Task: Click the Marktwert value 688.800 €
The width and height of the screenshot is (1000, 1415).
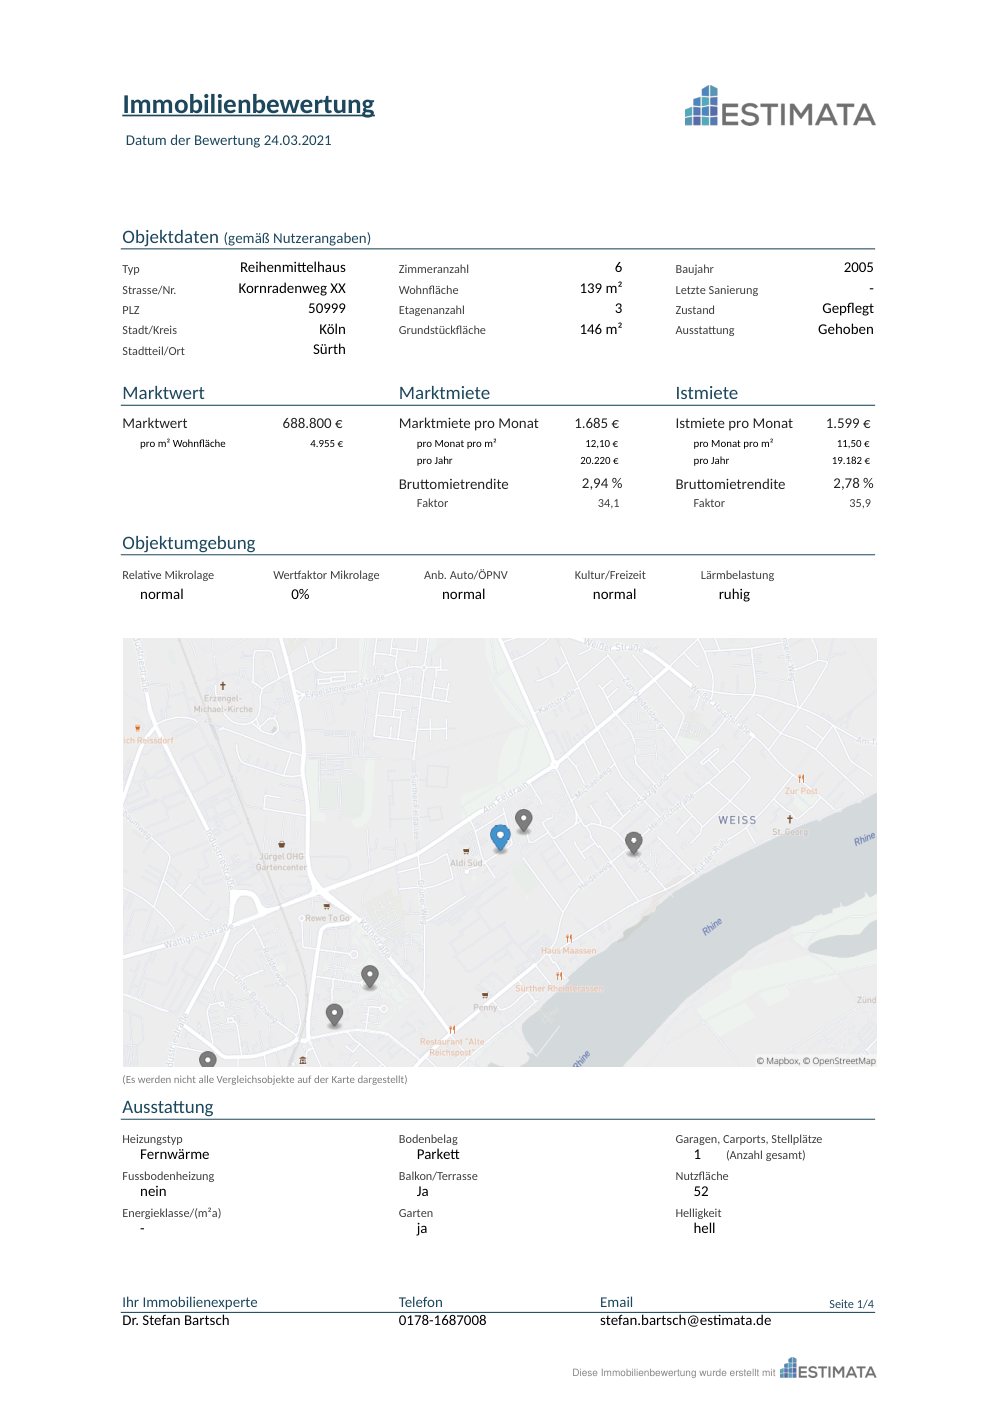Action: point(313,423)
